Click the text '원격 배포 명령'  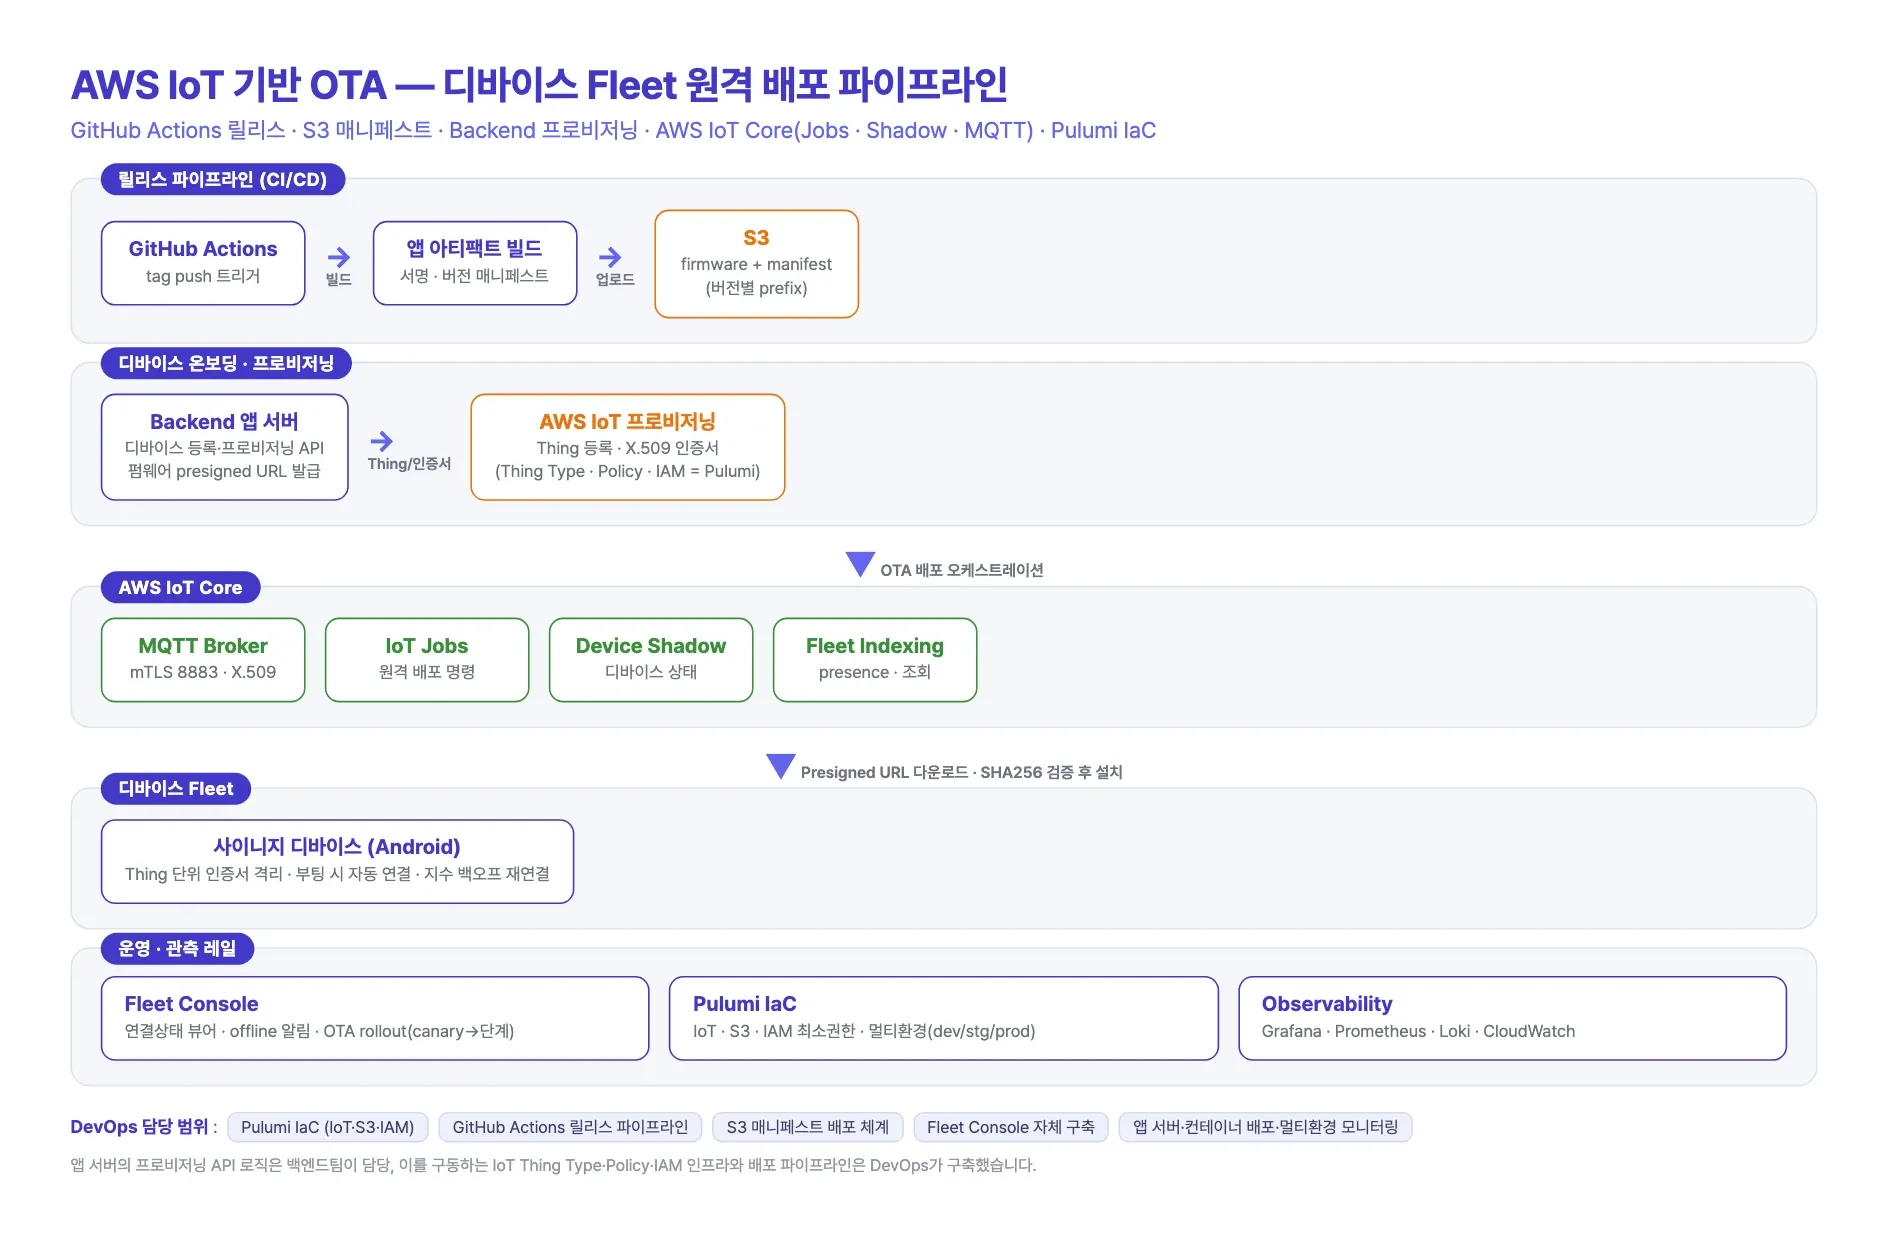point(427,672)
